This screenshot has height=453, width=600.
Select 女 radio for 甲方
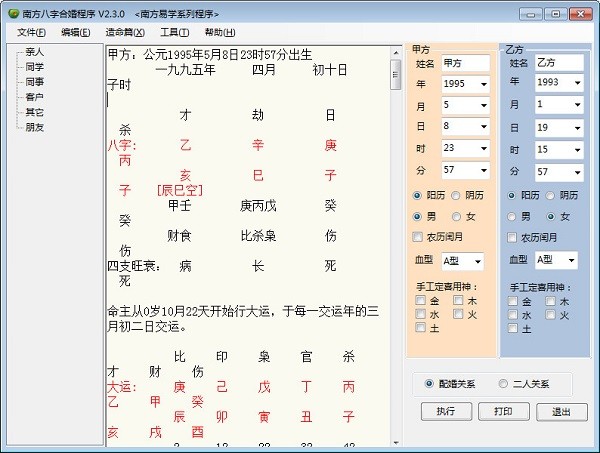(456, 217)
